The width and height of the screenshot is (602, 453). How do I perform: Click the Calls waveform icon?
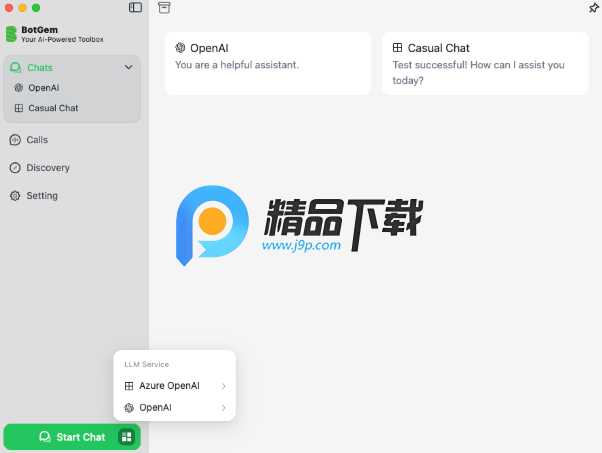[x=15, y=140]
